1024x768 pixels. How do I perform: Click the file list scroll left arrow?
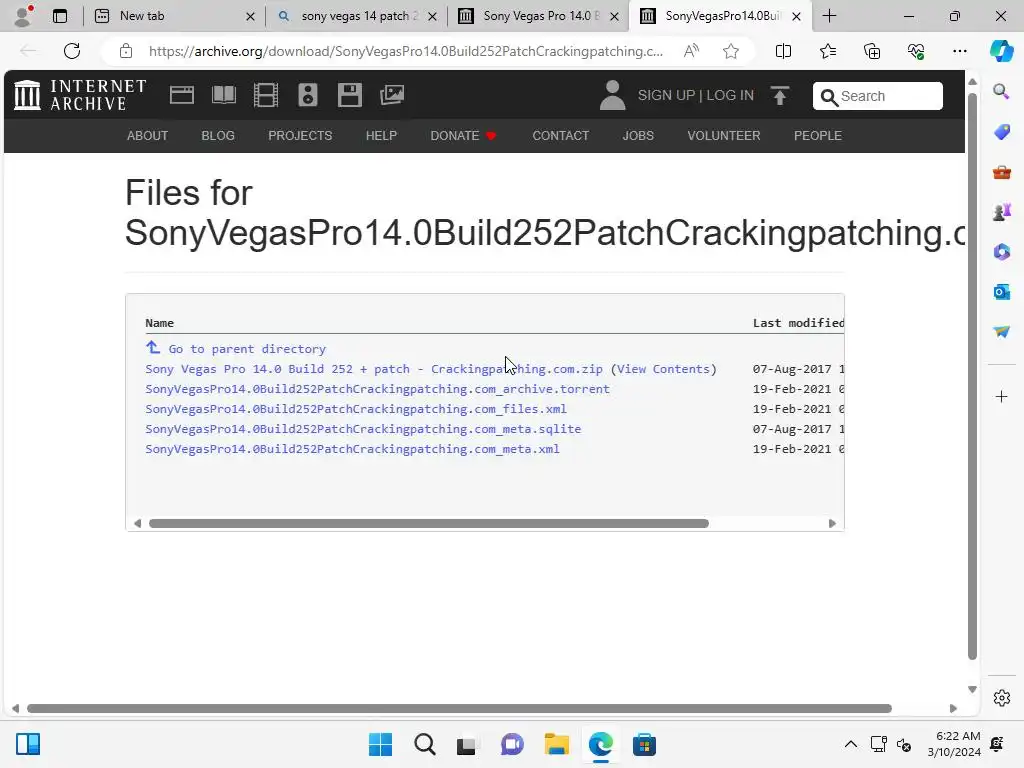pyautogui.click(x=137, y=523)
